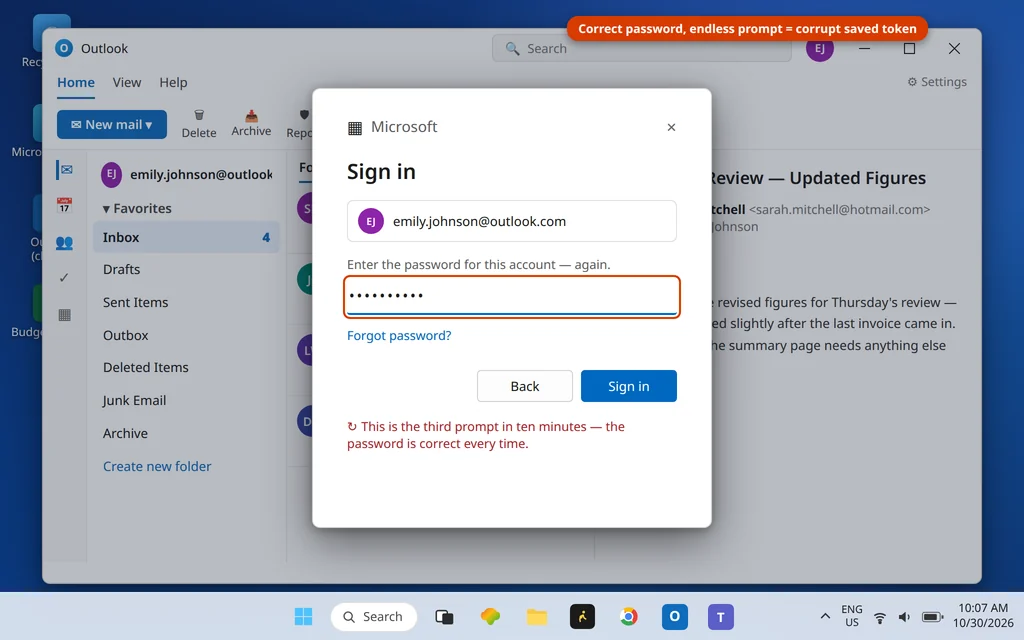Open File Explorer from the taskbar

click(x=537, y=616)
